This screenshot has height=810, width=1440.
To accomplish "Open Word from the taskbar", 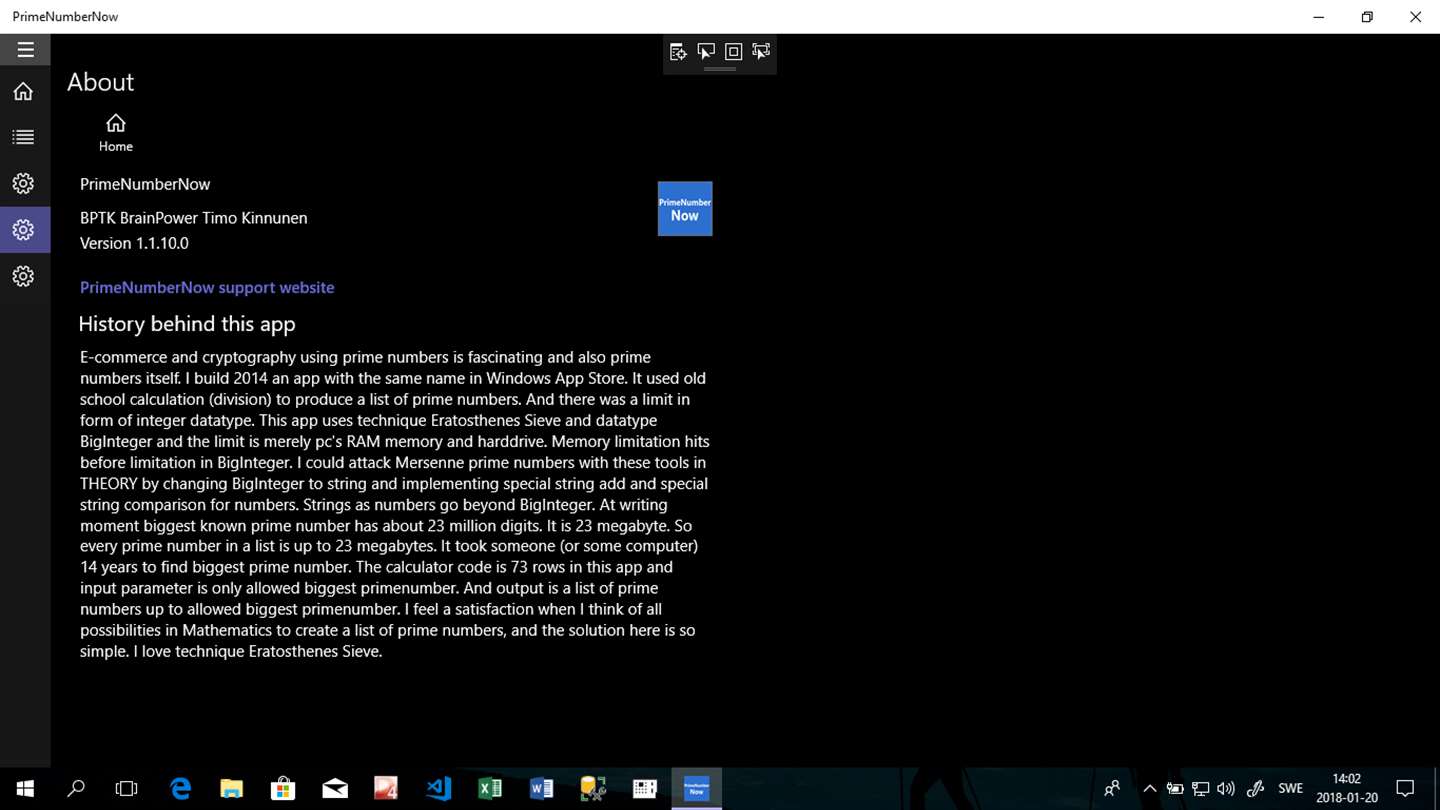I will click(x=541, y=789).
